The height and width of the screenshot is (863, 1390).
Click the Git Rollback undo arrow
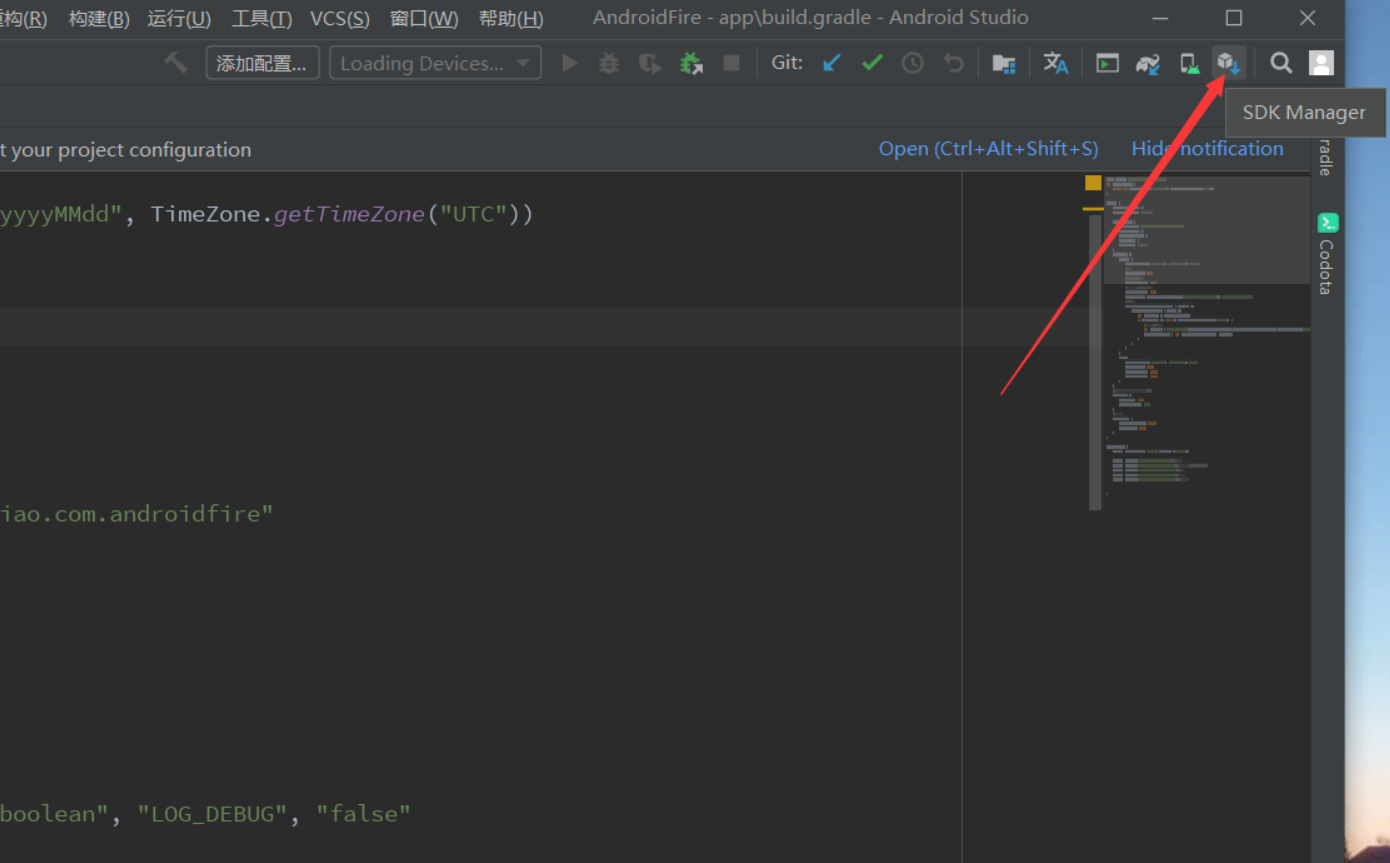coord(954,63)
